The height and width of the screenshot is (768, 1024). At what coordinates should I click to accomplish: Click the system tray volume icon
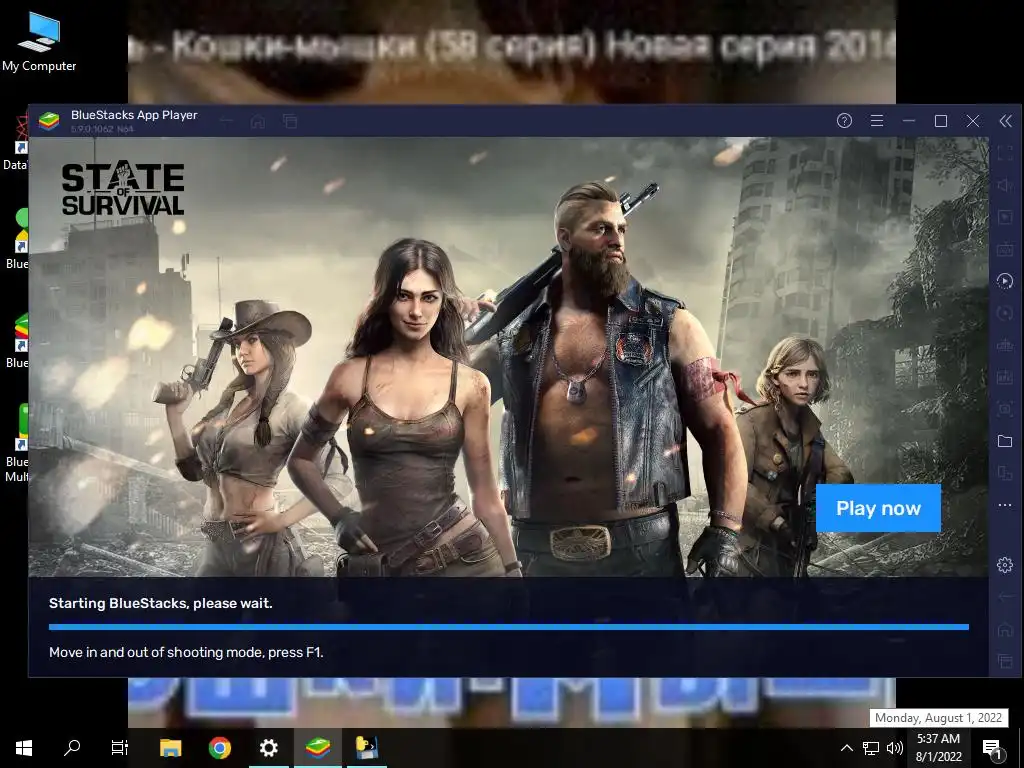pos(895,748)
